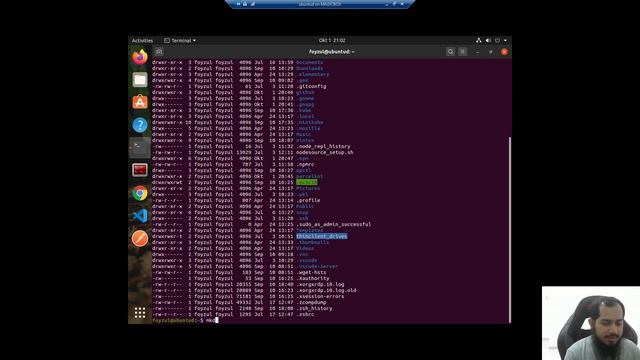
Task: Click the .zcompdump file entry
Action: (311, 302)
